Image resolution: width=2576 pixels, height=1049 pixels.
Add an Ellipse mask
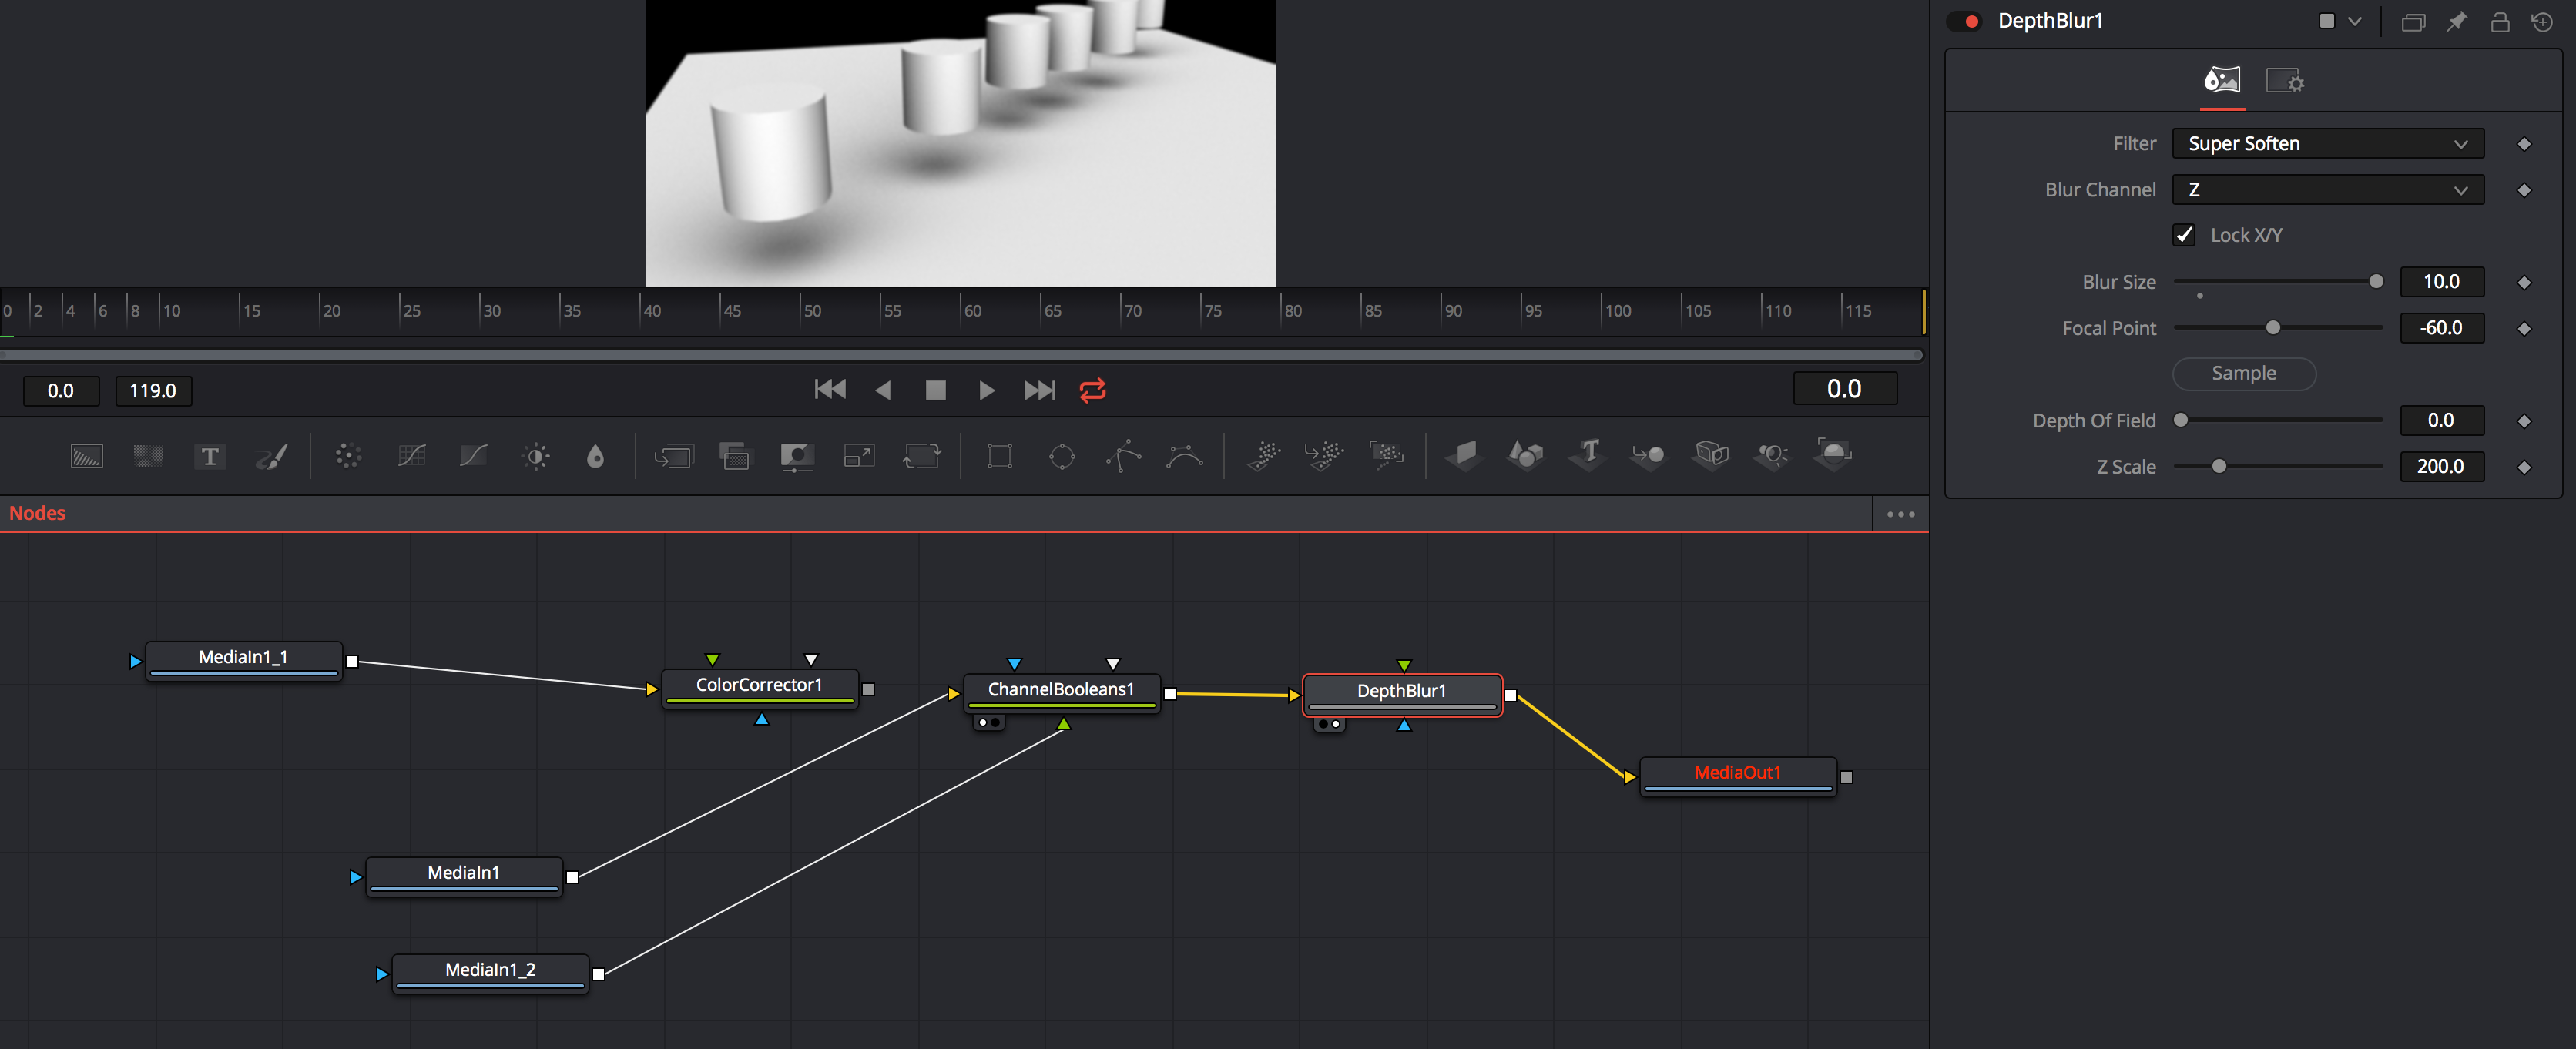[1062, 456]
